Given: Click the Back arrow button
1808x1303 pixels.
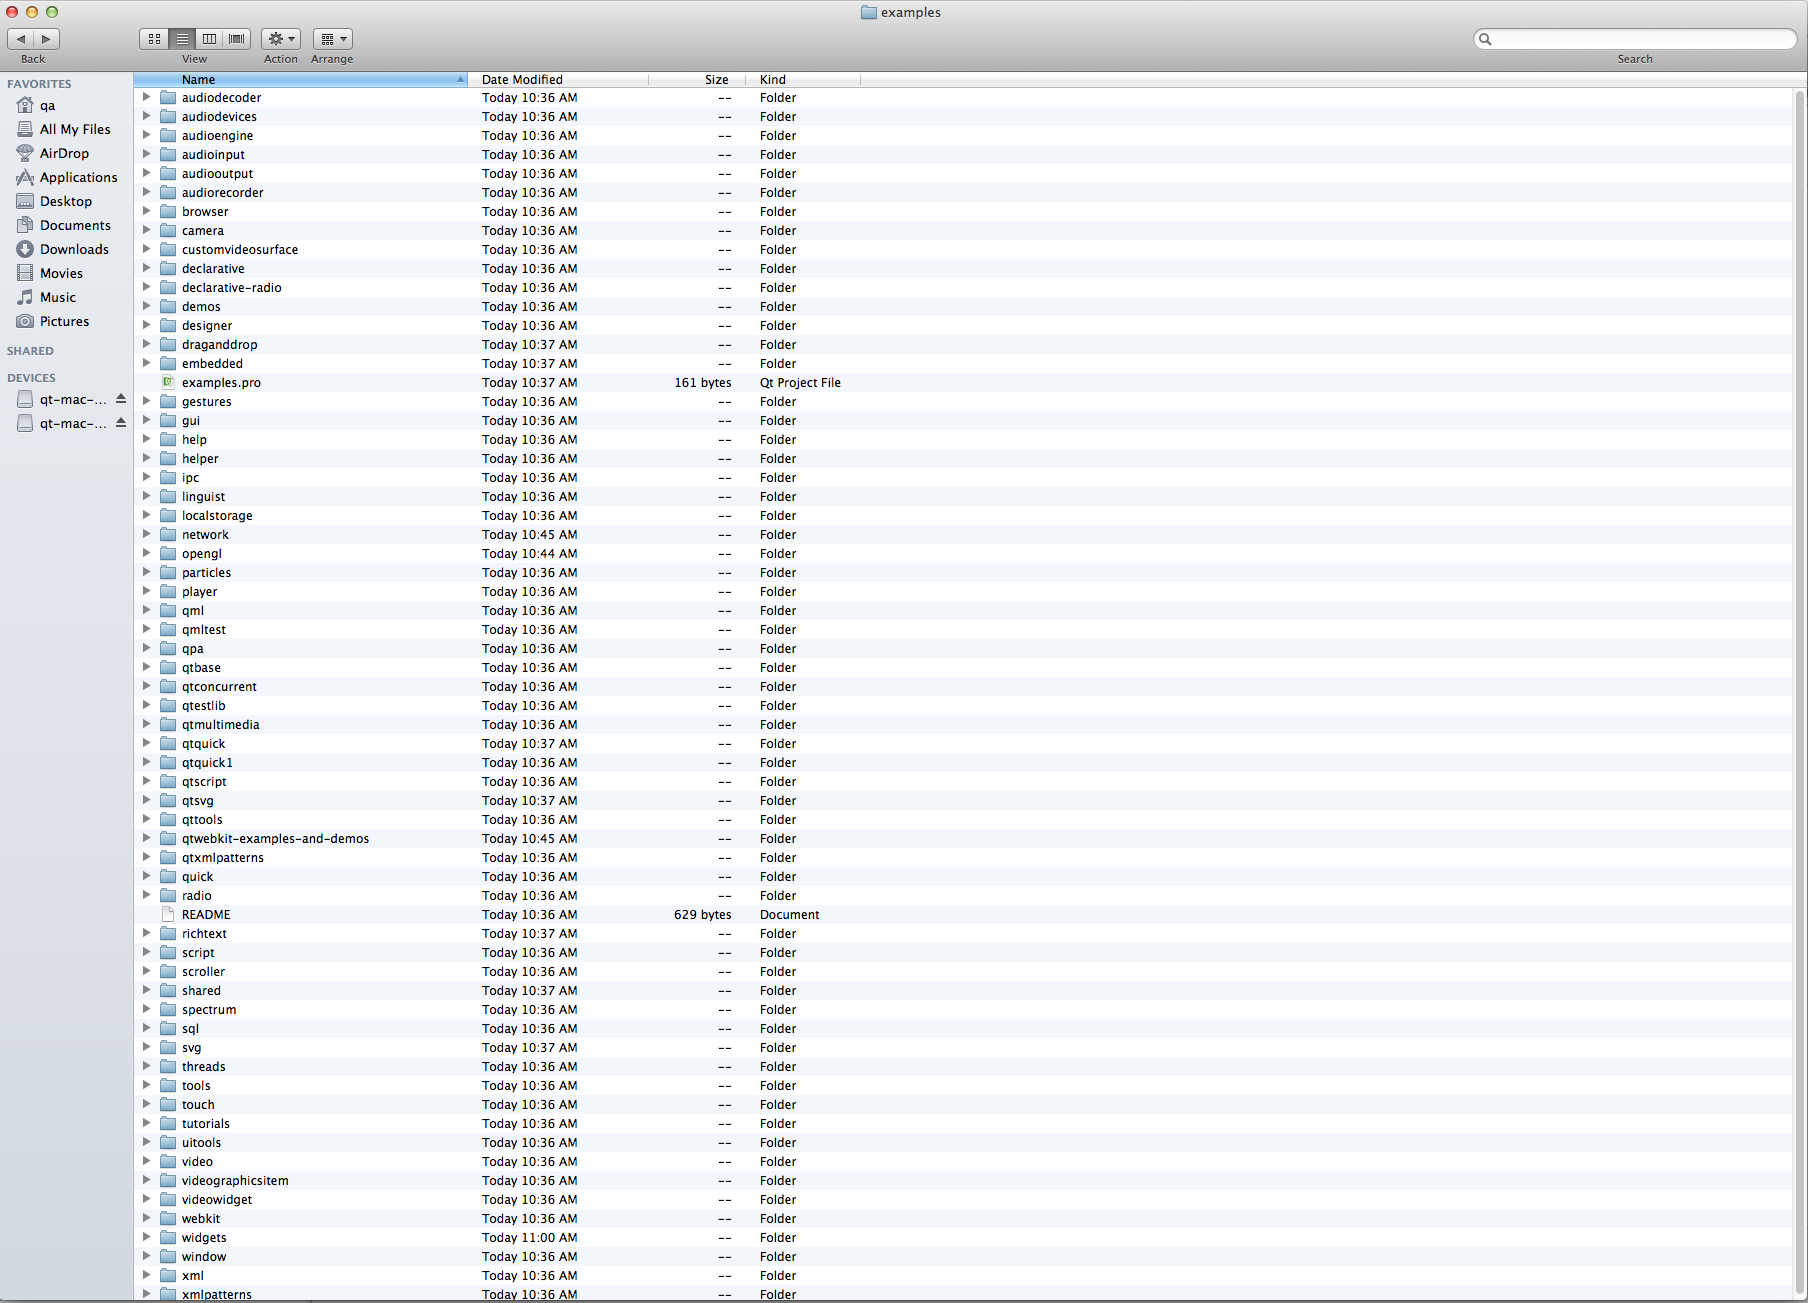Looking at the screenshot, I should pyautogui.click(x=21, y=39).
